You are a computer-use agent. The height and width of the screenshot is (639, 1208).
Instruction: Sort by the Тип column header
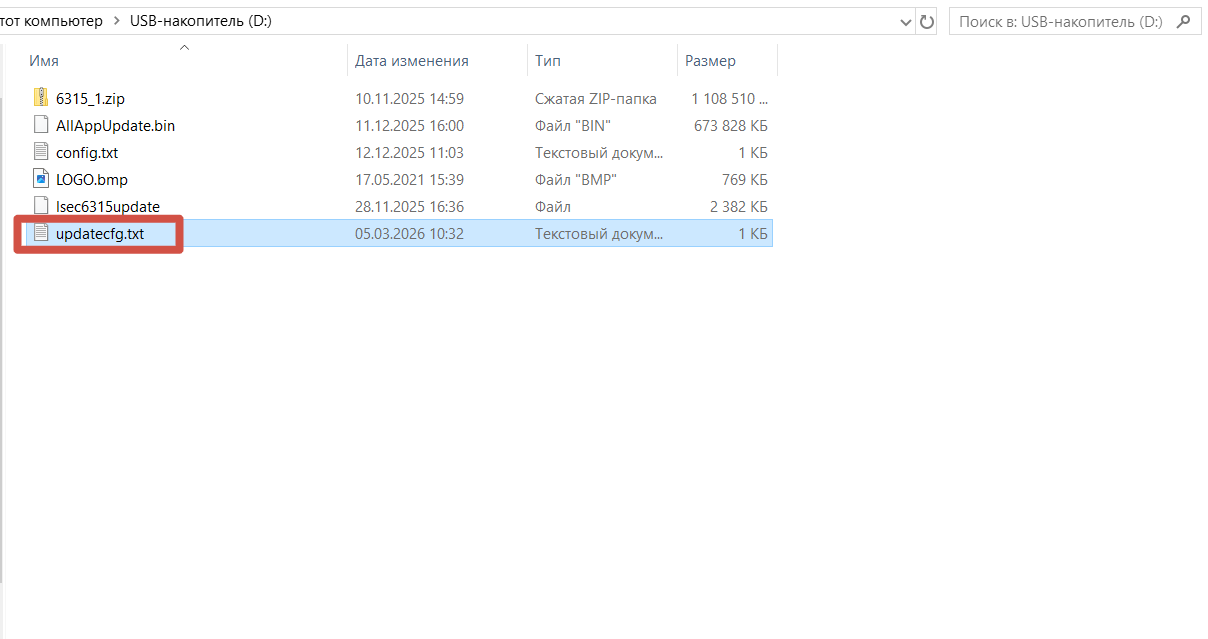[x=548, y=61]
